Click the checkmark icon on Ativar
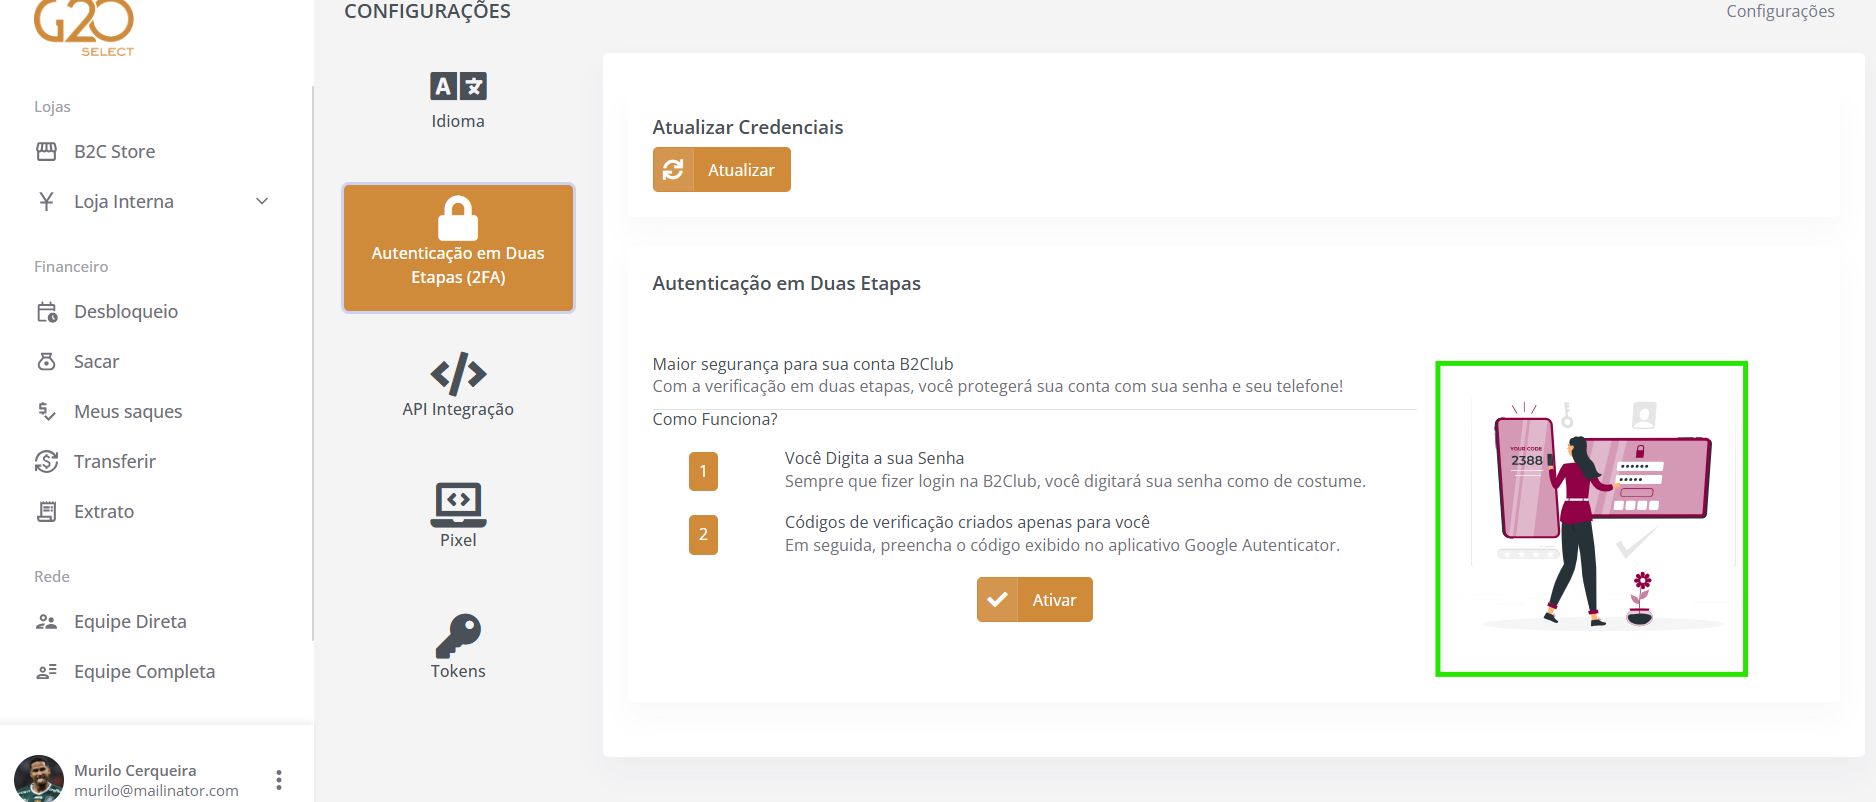Image resolution: width=1876 pixels, height=802 pixels. (x=997, y=600)
